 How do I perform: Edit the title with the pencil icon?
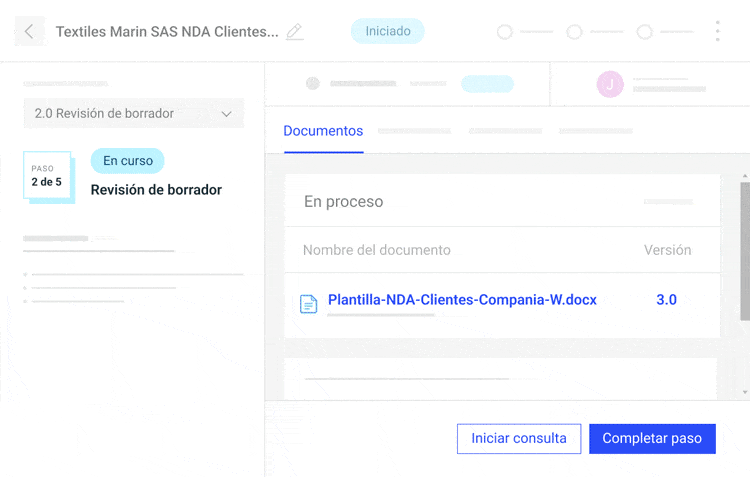pos(294,32)
